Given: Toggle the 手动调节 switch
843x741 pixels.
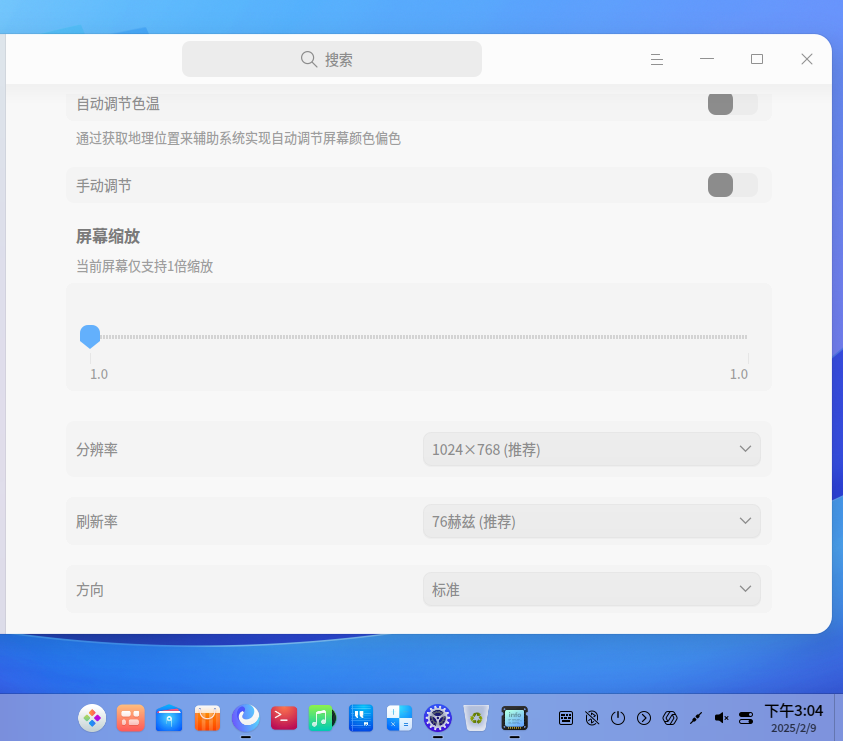Looking at the screenshot, I should [x=732, y=185].
